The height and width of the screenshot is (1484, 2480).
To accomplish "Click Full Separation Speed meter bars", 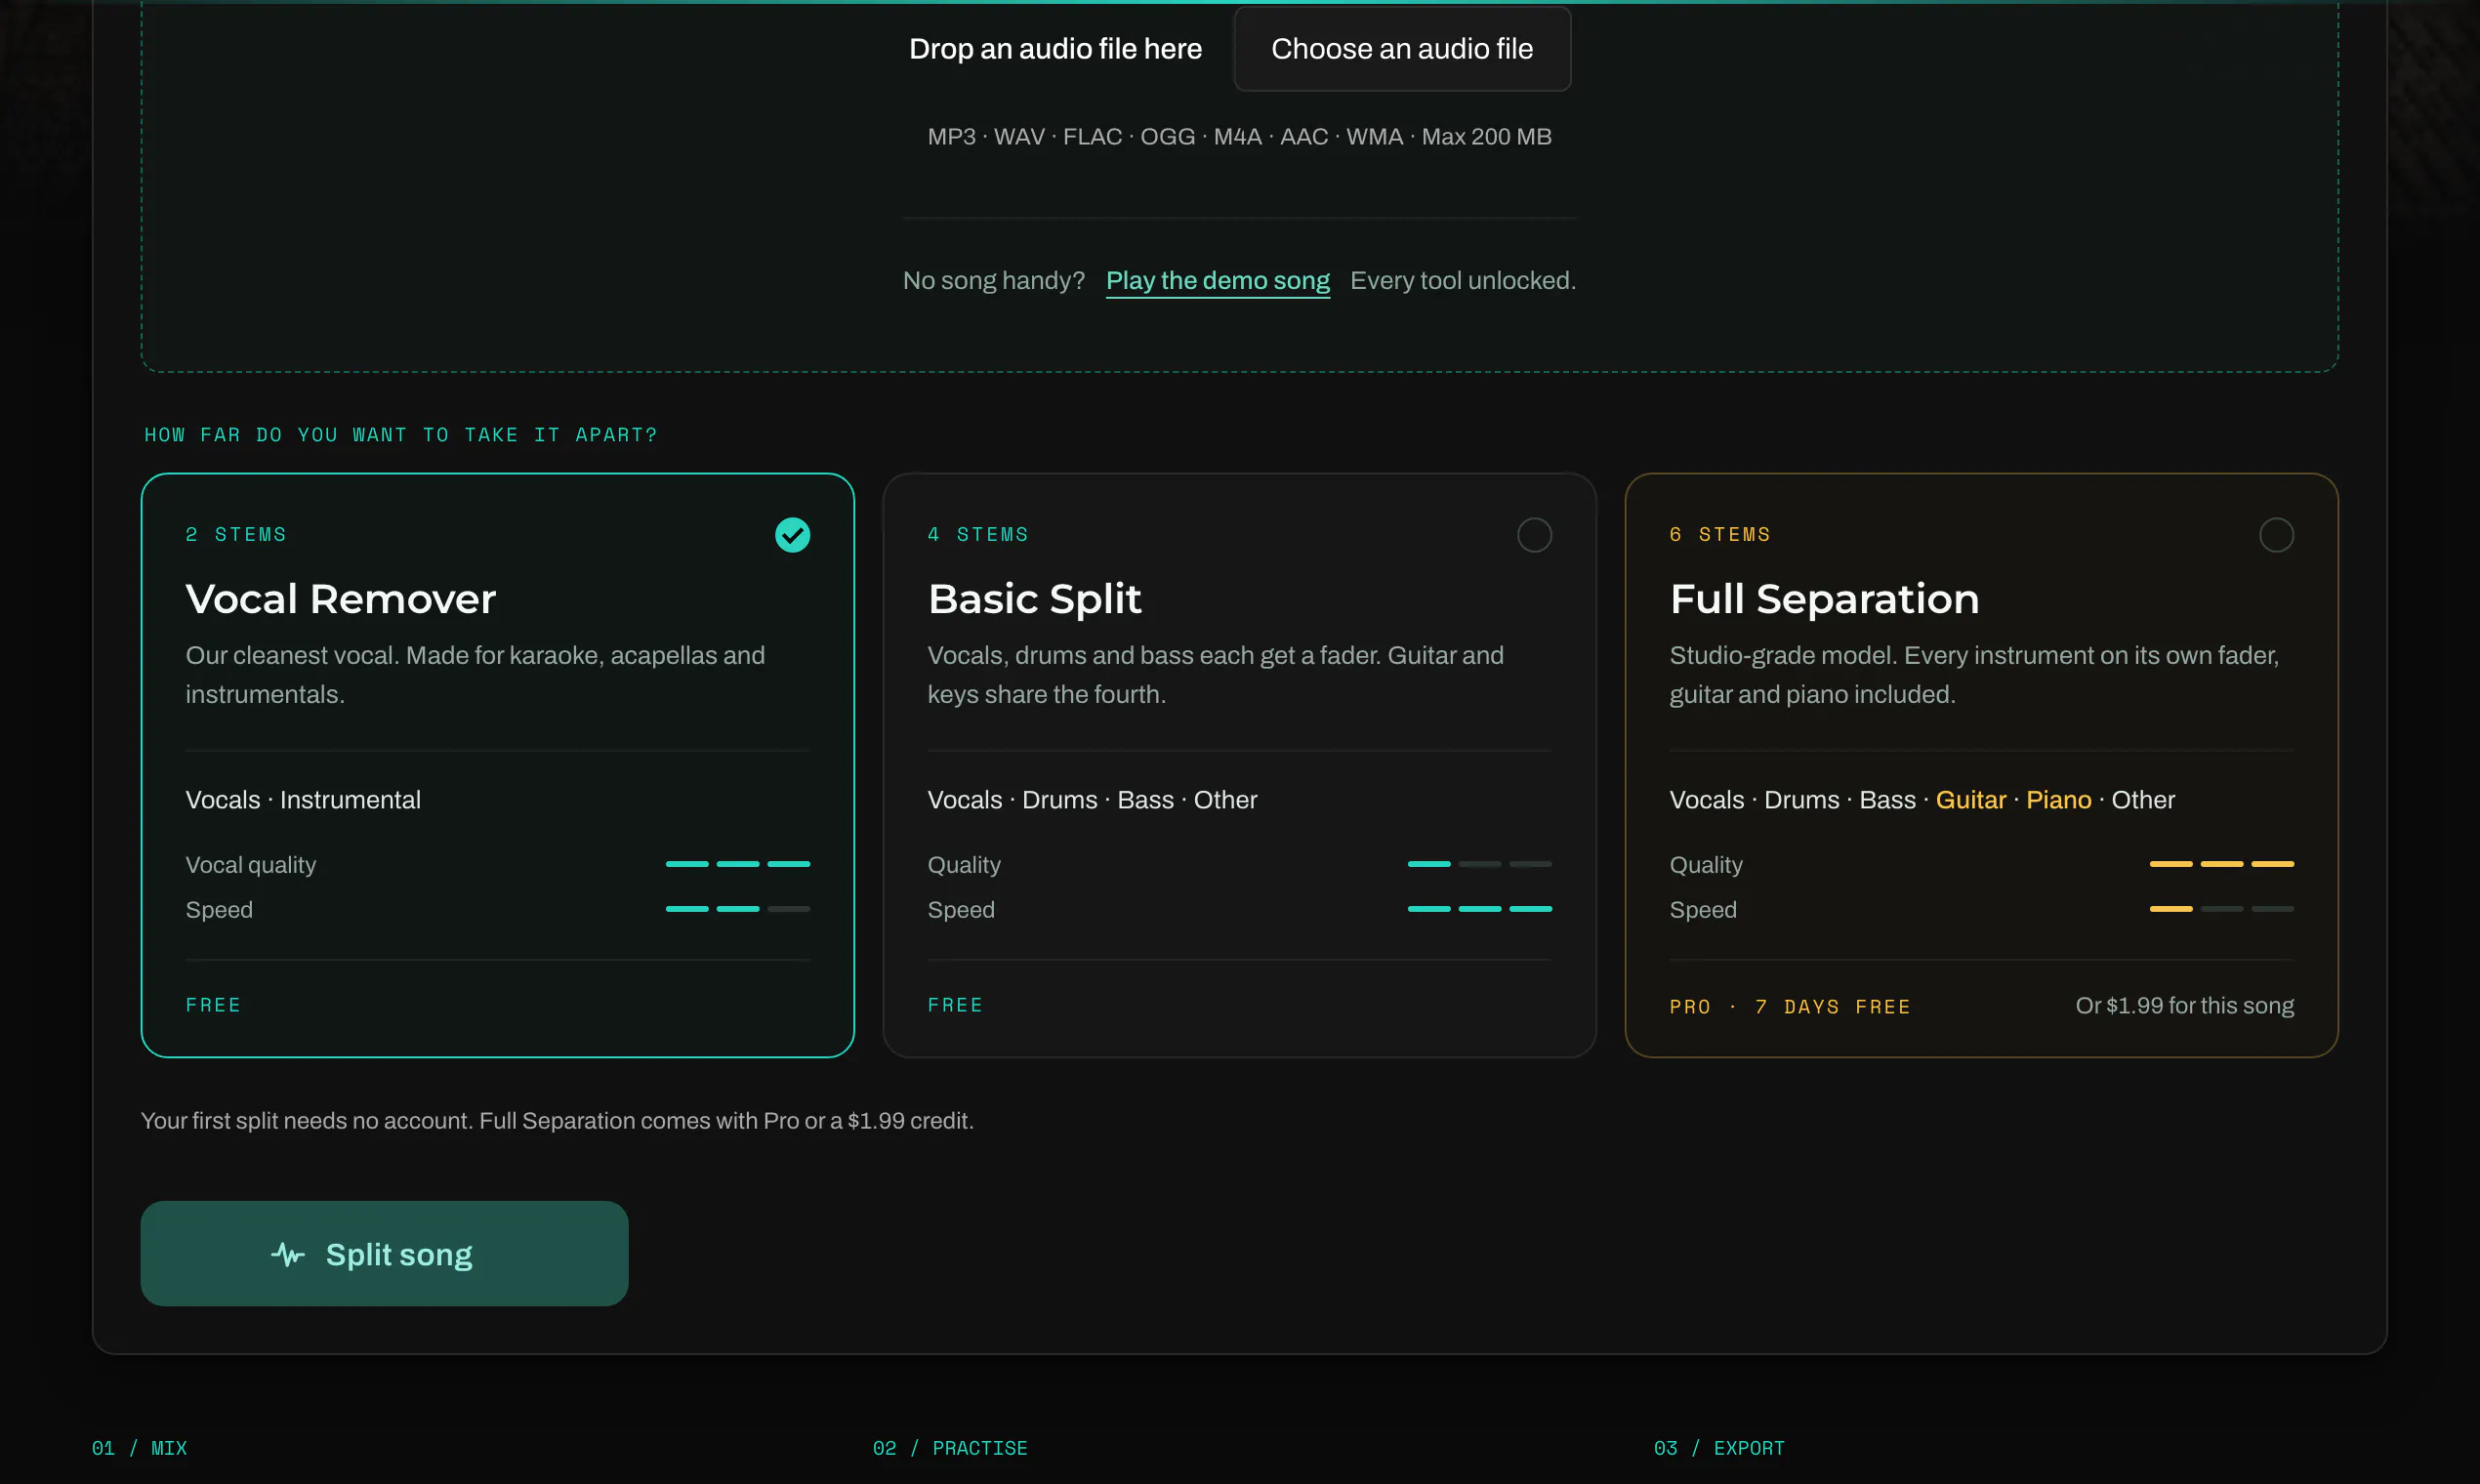I will (2222, 909).
